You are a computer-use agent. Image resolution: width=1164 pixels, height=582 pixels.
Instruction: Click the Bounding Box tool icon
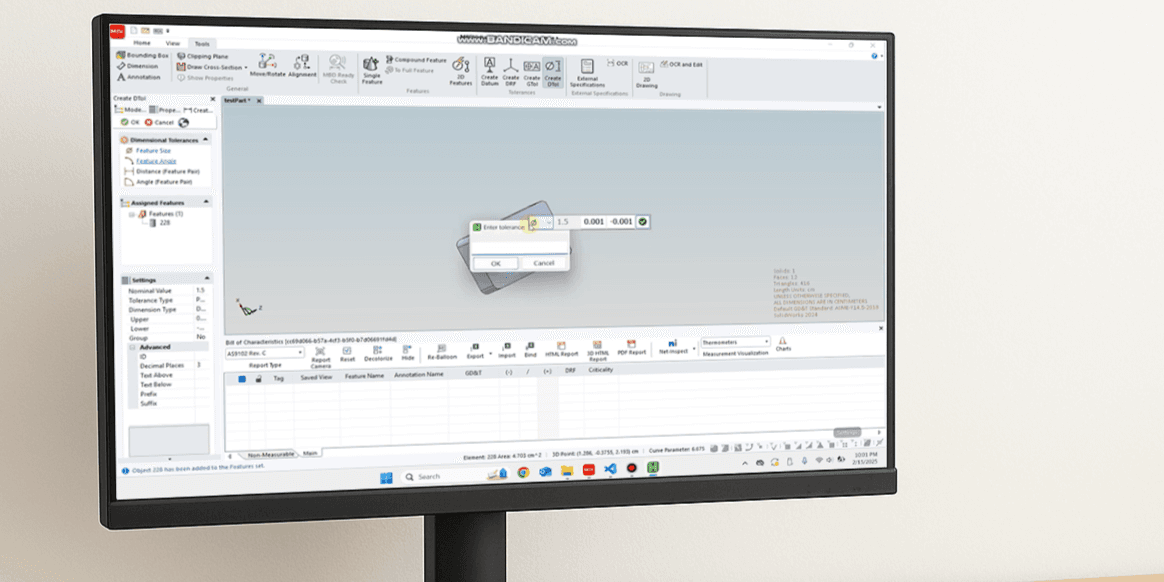(x=121, y=56)
